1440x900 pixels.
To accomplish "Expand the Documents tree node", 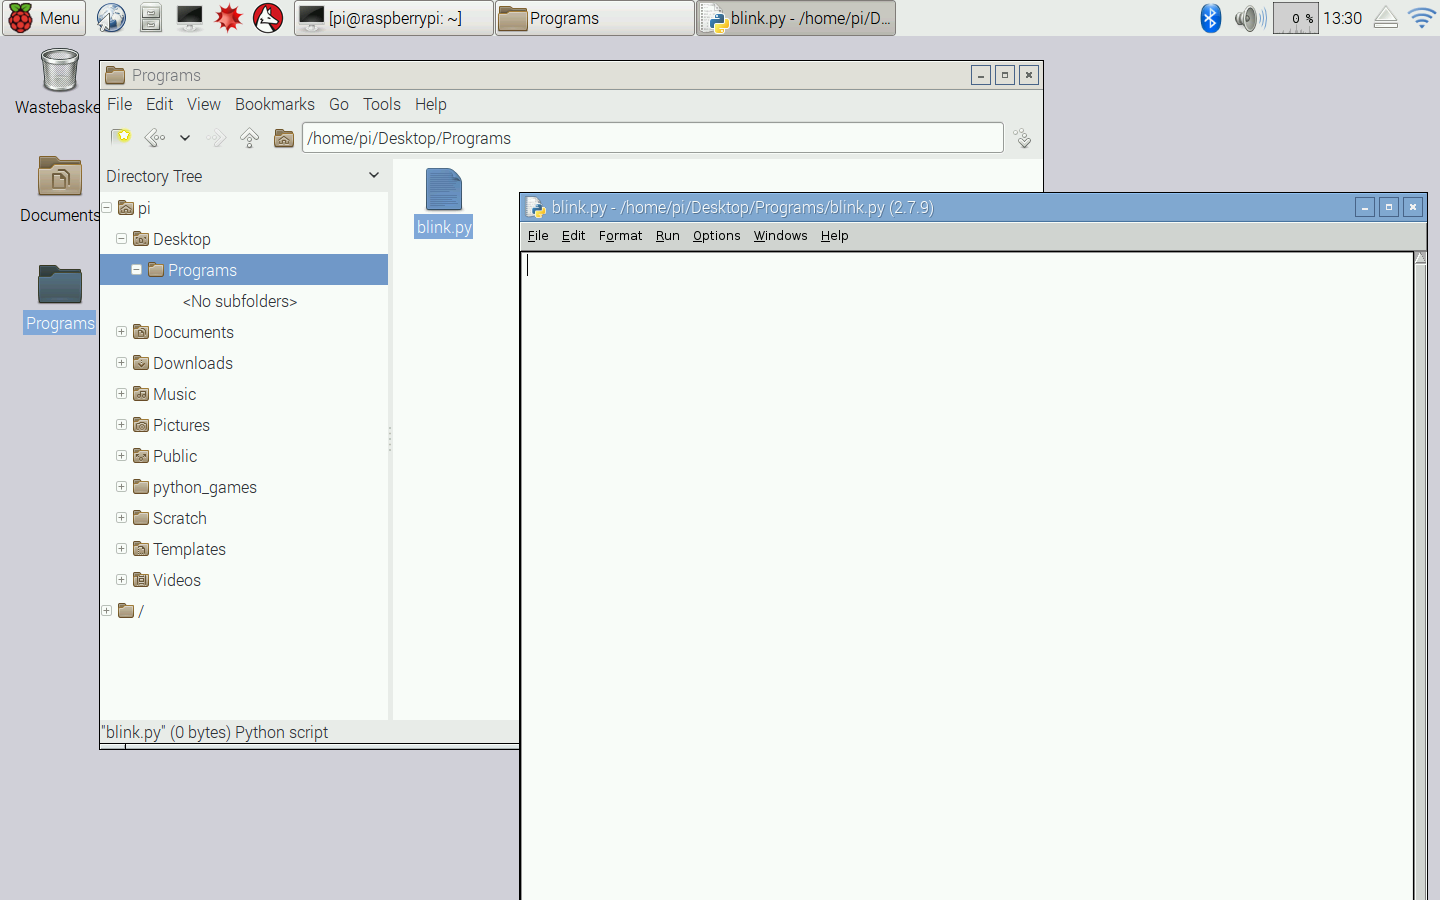I will 121,331.
